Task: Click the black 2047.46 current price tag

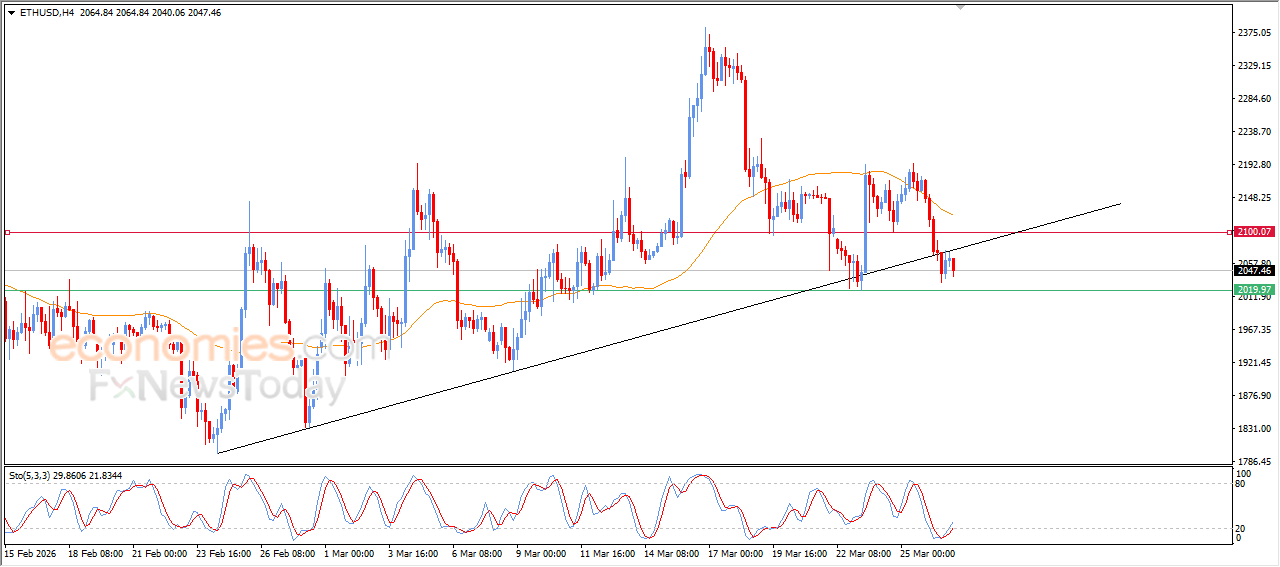Action: tap(1254, 271)
